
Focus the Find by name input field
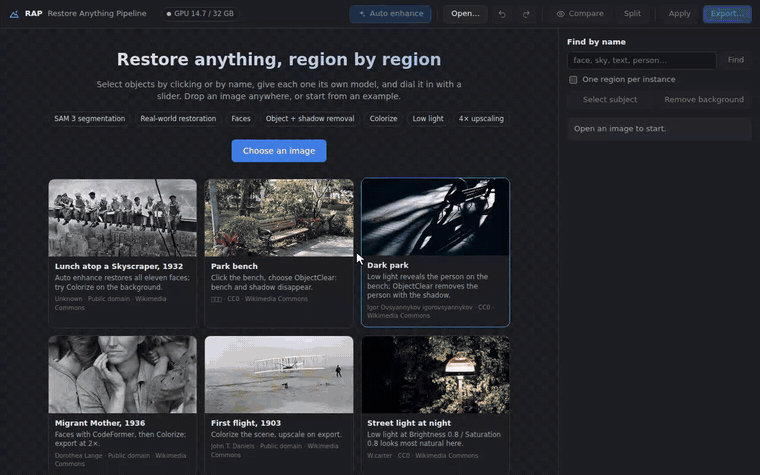[641, 60]
